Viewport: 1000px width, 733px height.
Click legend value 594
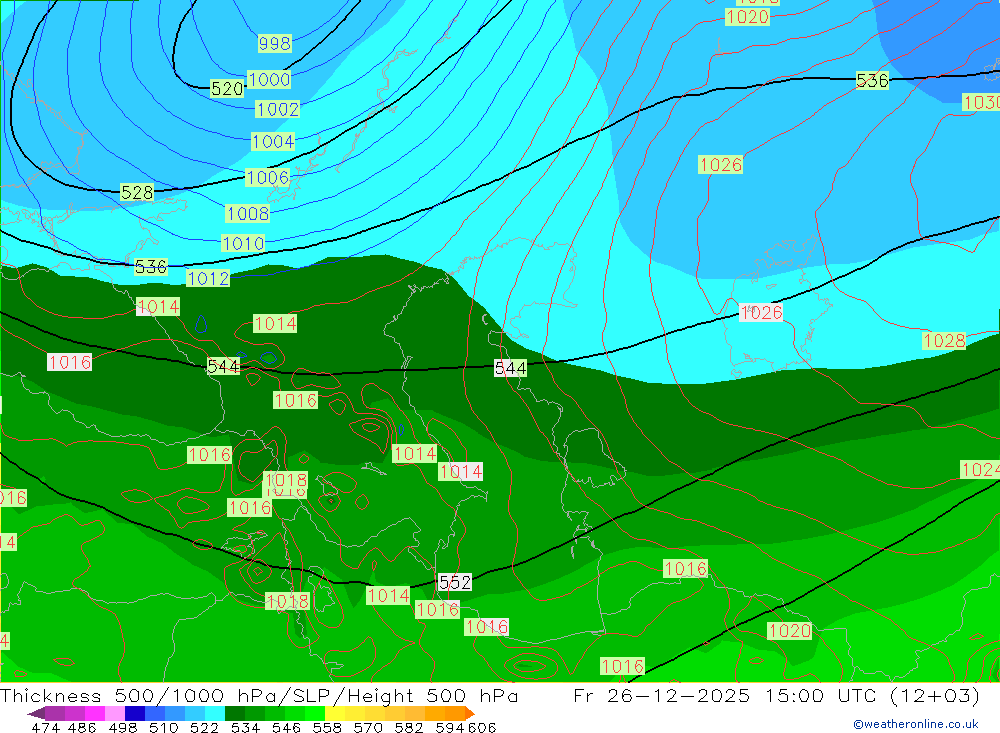click(x=450, y=727)
